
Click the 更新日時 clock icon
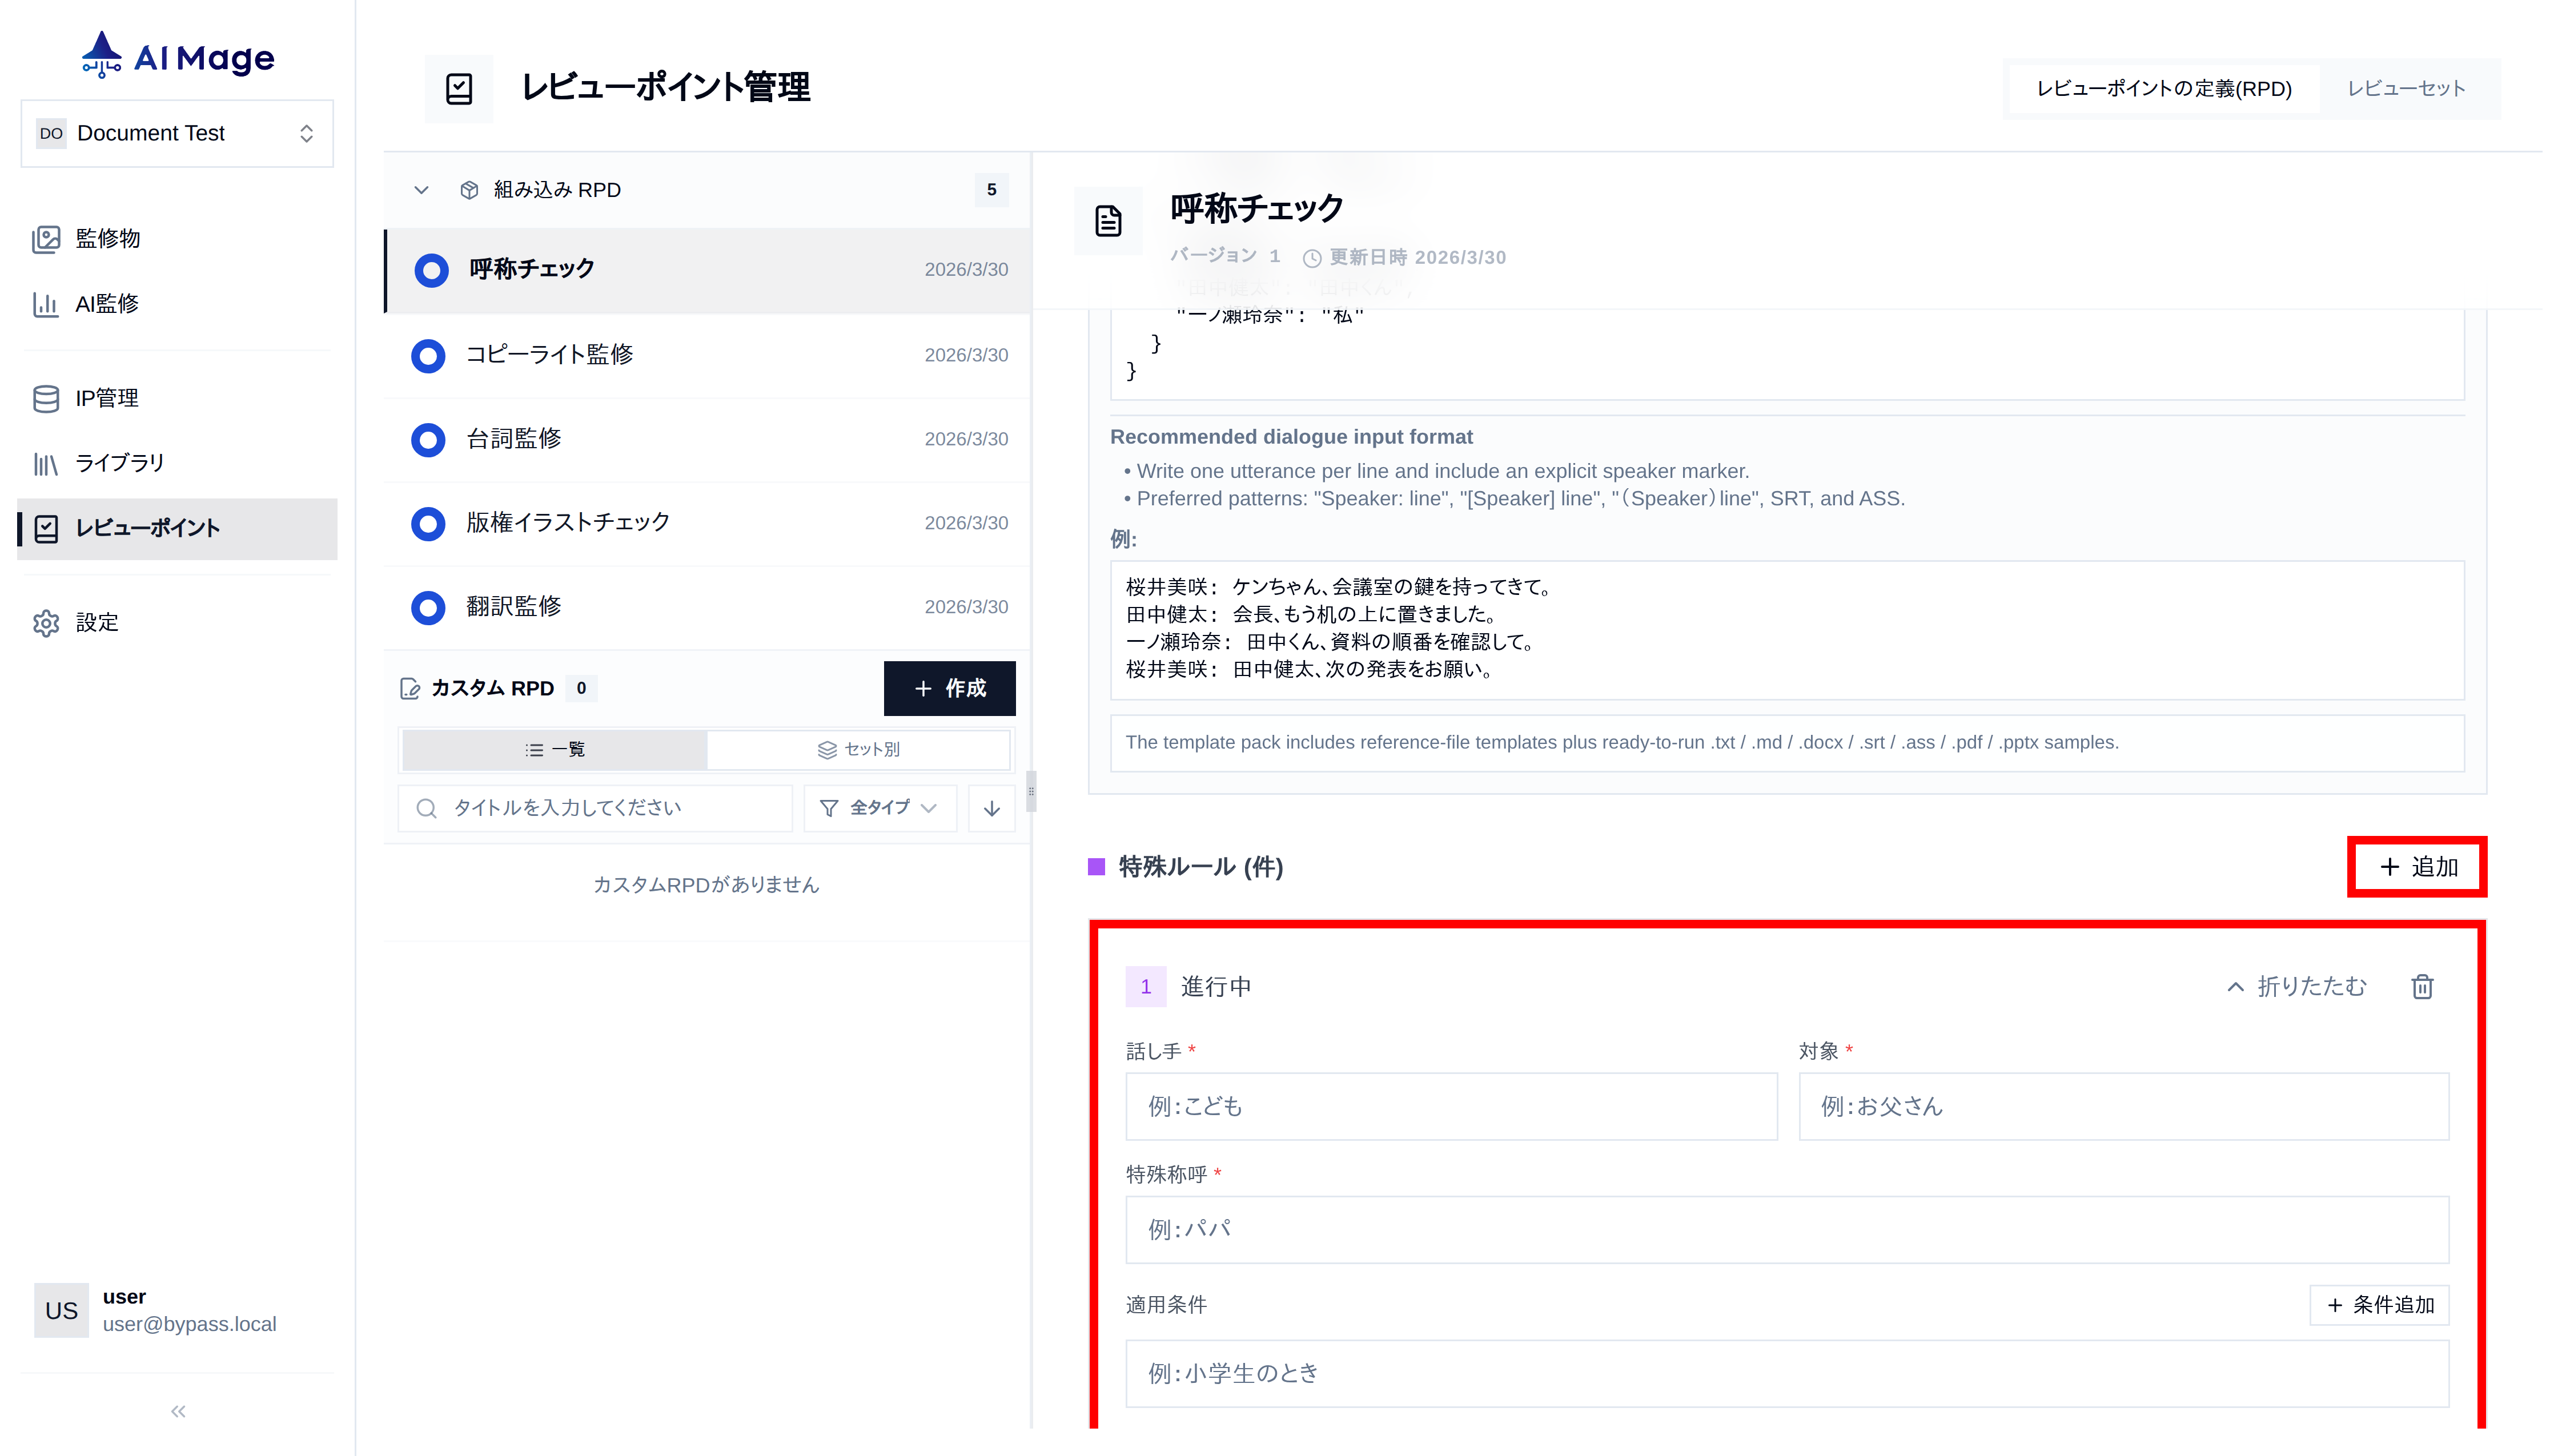(x=1312, y=258)
